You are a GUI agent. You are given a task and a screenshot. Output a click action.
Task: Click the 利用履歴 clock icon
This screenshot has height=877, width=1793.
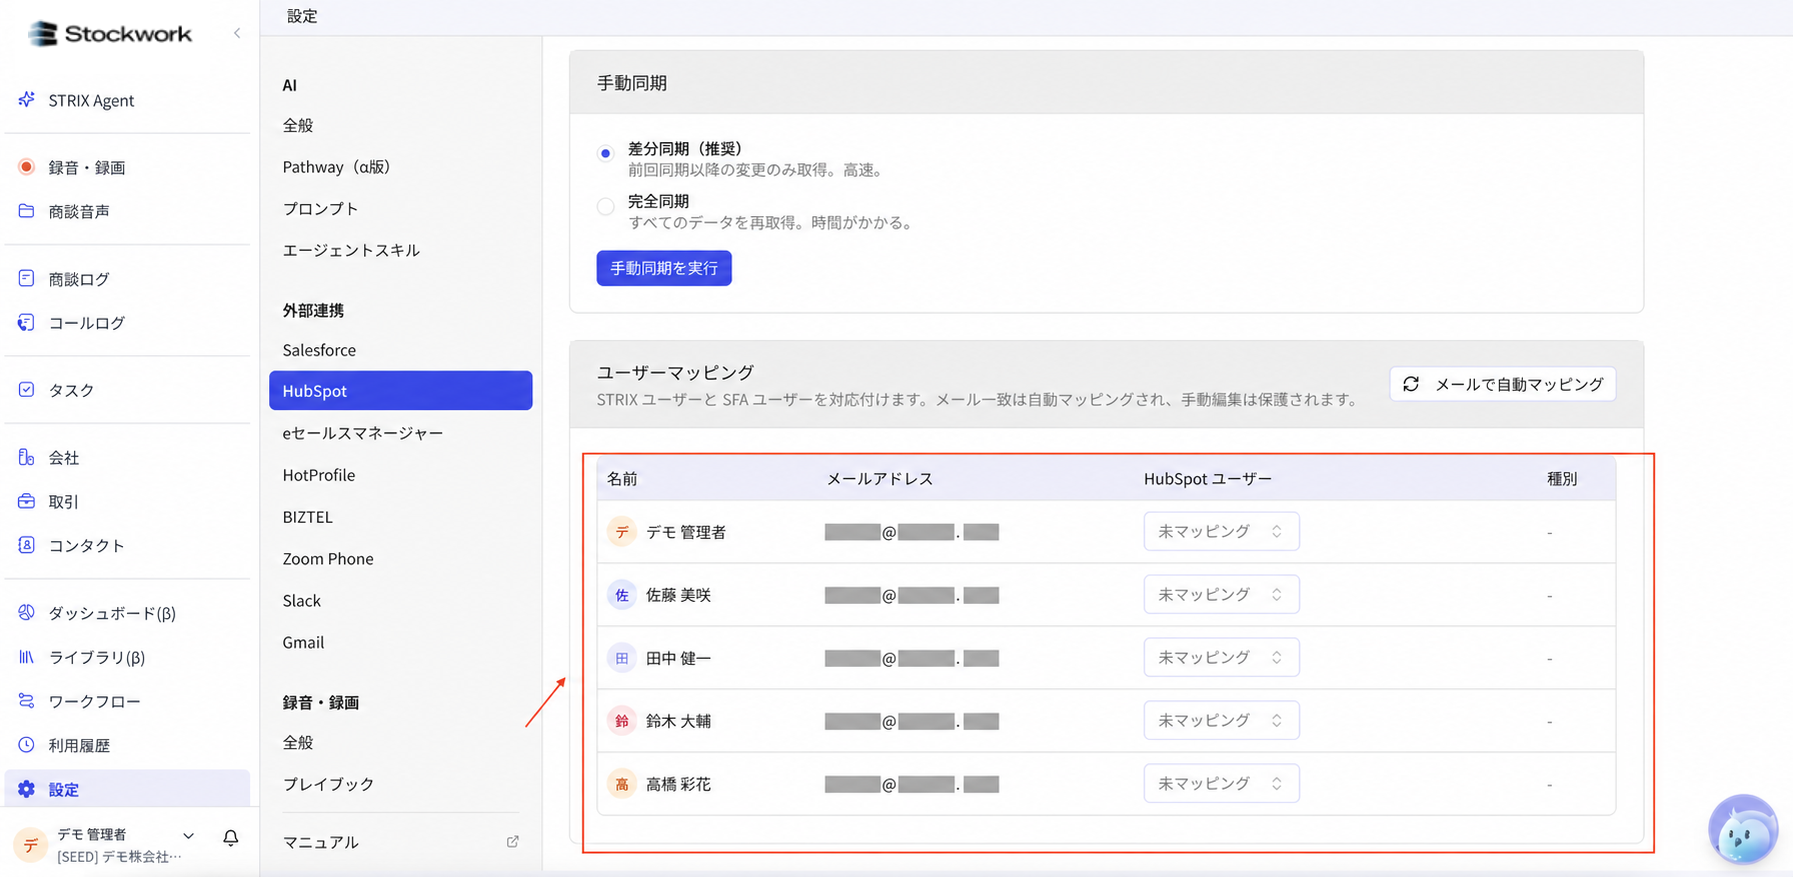point(27,745)
